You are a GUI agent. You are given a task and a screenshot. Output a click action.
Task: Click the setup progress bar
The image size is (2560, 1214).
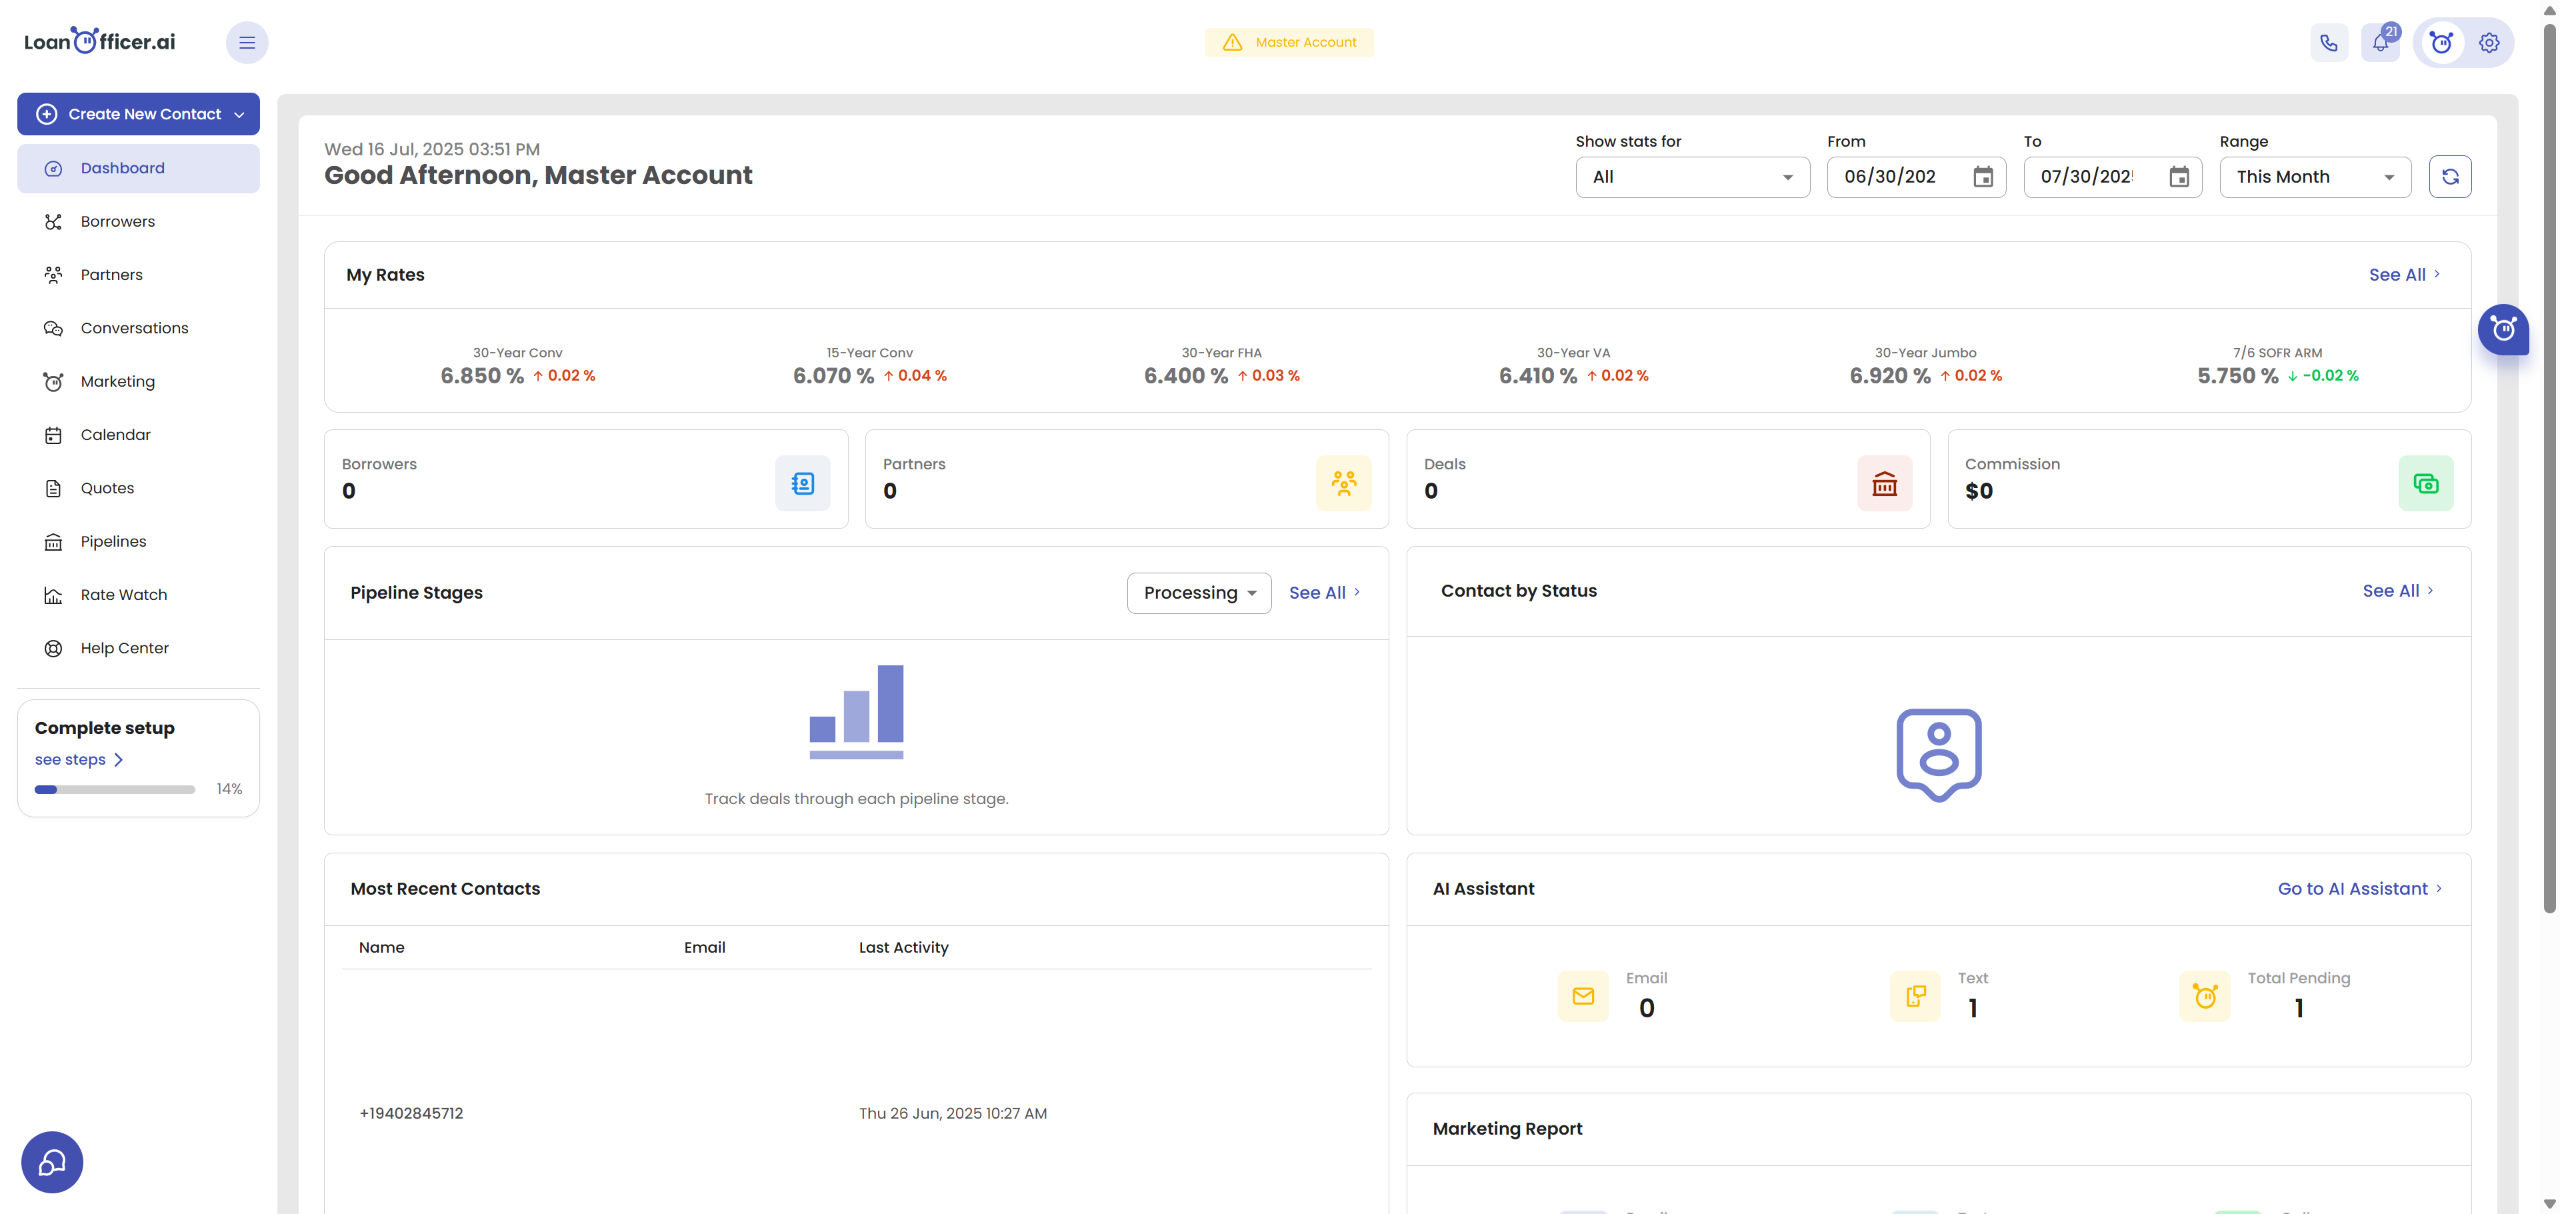pos(115,790)
